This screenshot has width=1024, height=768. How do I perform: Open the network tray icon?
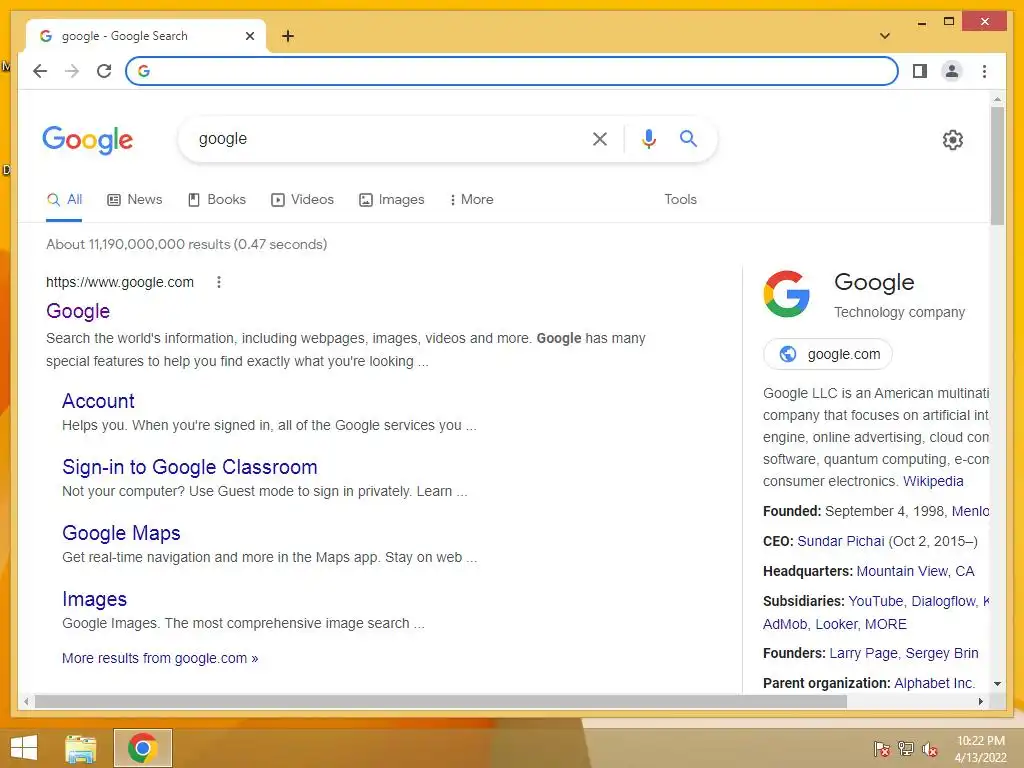(x=905, y=748)
